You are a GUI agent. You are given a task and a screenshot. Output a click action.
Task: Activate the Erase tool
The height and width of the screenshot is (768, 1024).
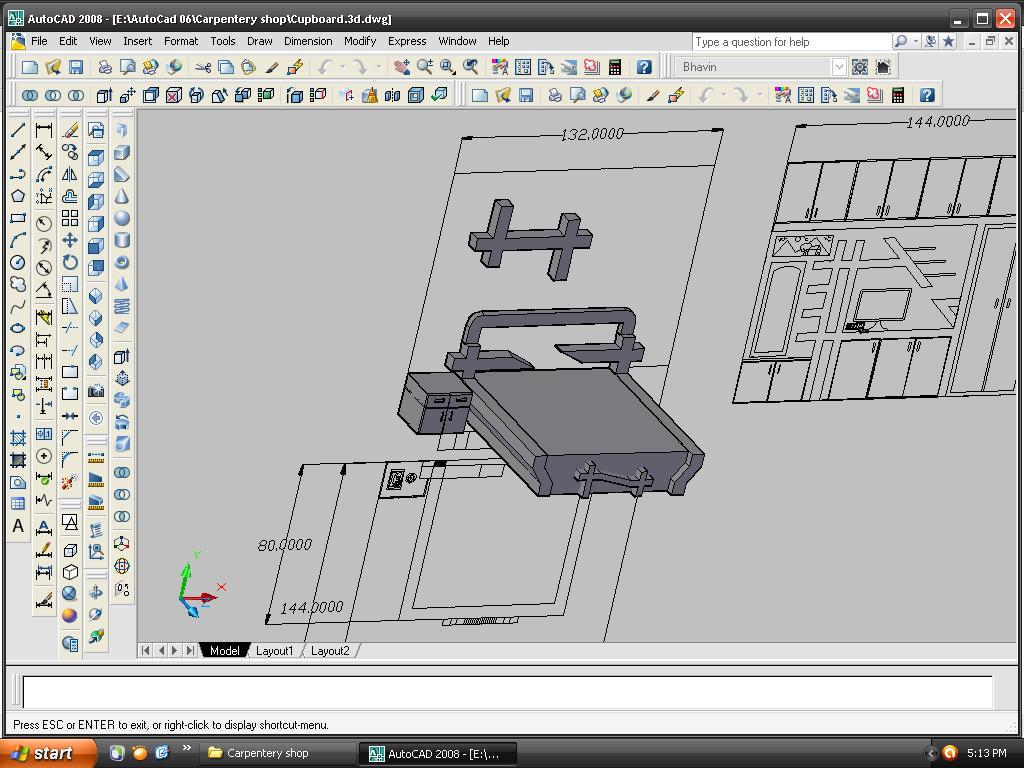point(70,130)
